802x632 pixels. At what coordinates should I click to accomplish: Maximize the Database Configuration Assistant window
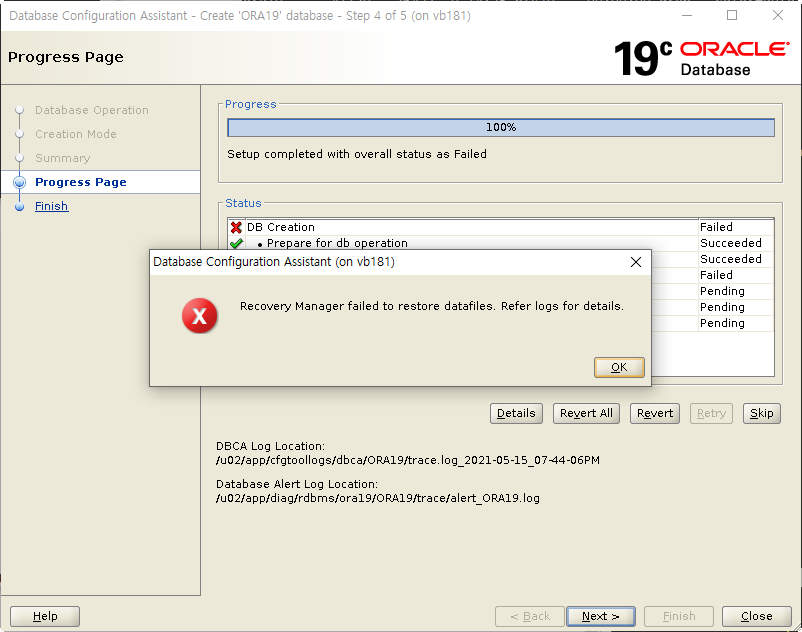(732, 15)
